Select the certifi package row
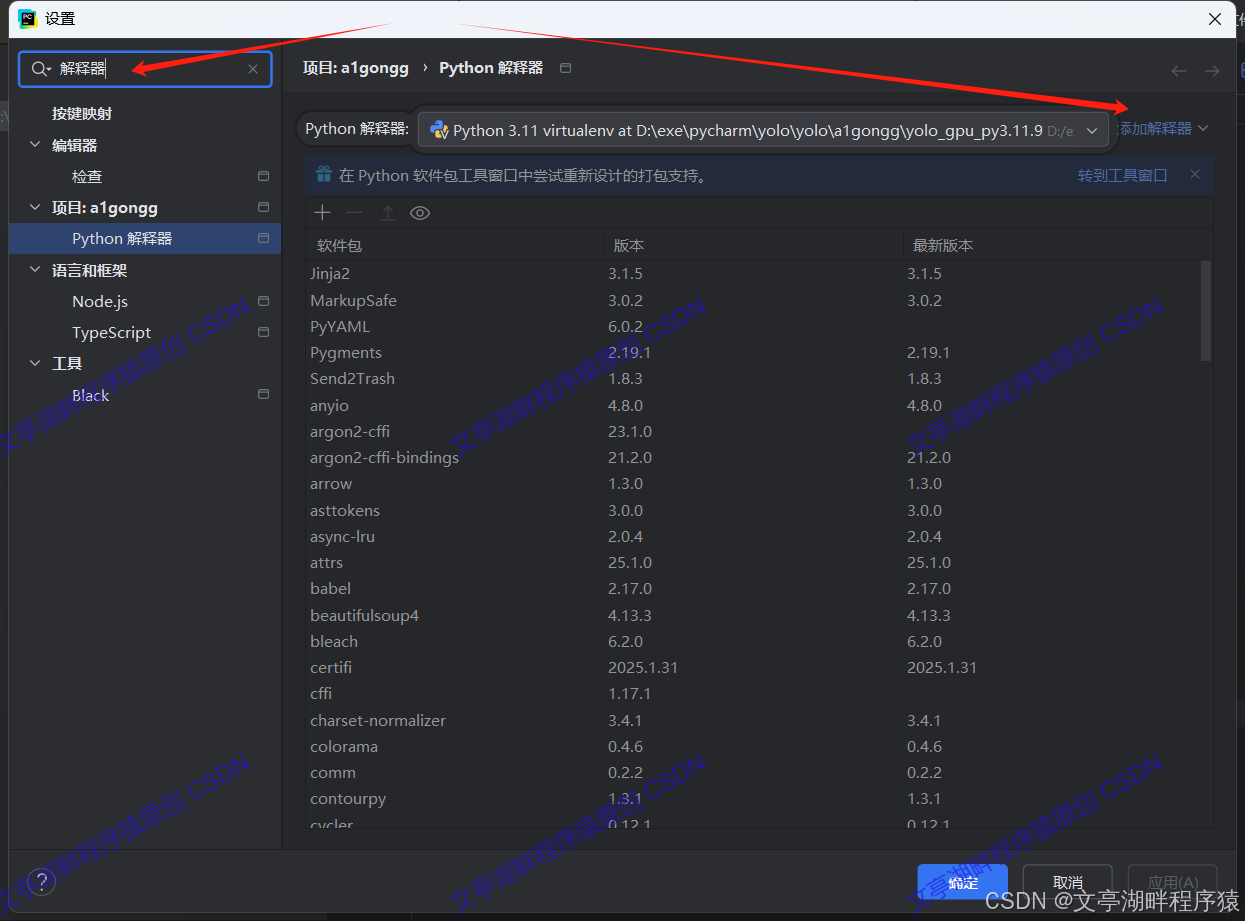1245x921 pixels. (754, 667)
